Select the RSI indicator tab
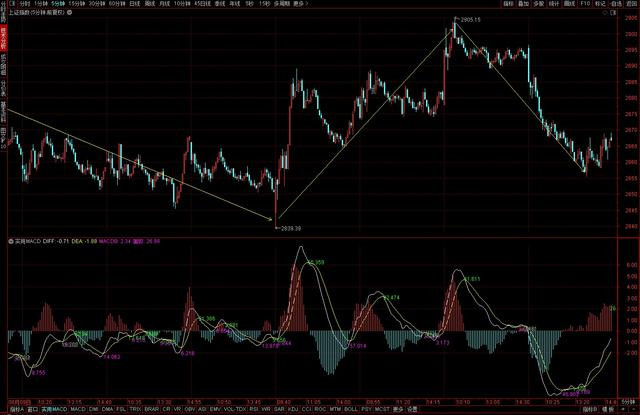 pyautogui.click(x=254, y=409)
